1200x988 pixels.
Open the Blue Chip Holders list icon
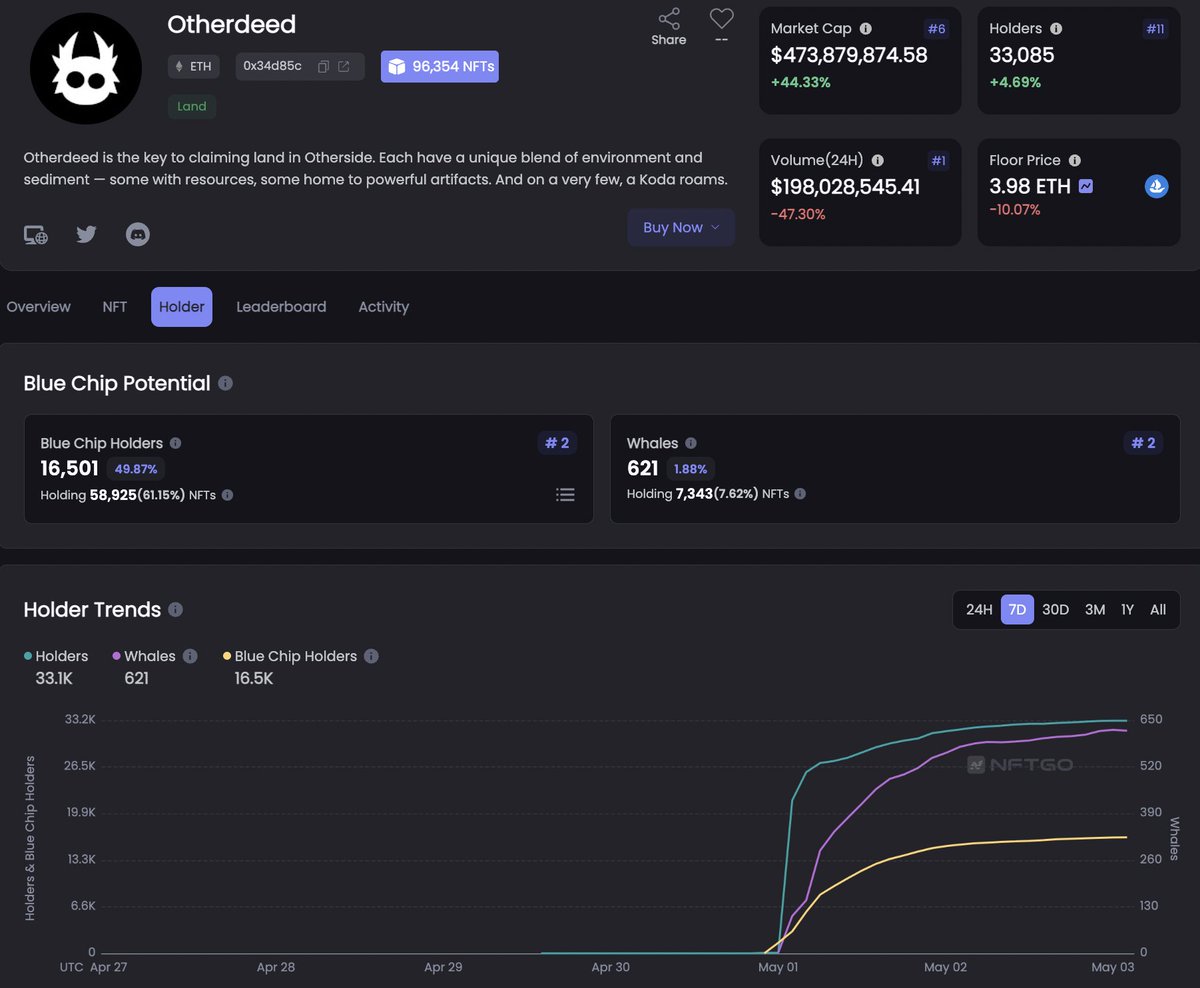pyautogui.click(x=565, y=494)
